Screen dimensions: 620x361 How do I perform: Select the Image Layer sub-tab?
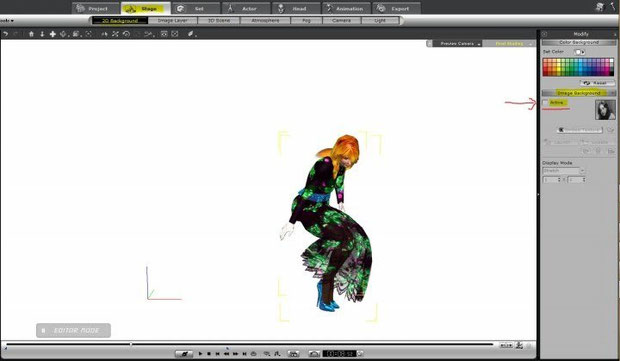172,21
